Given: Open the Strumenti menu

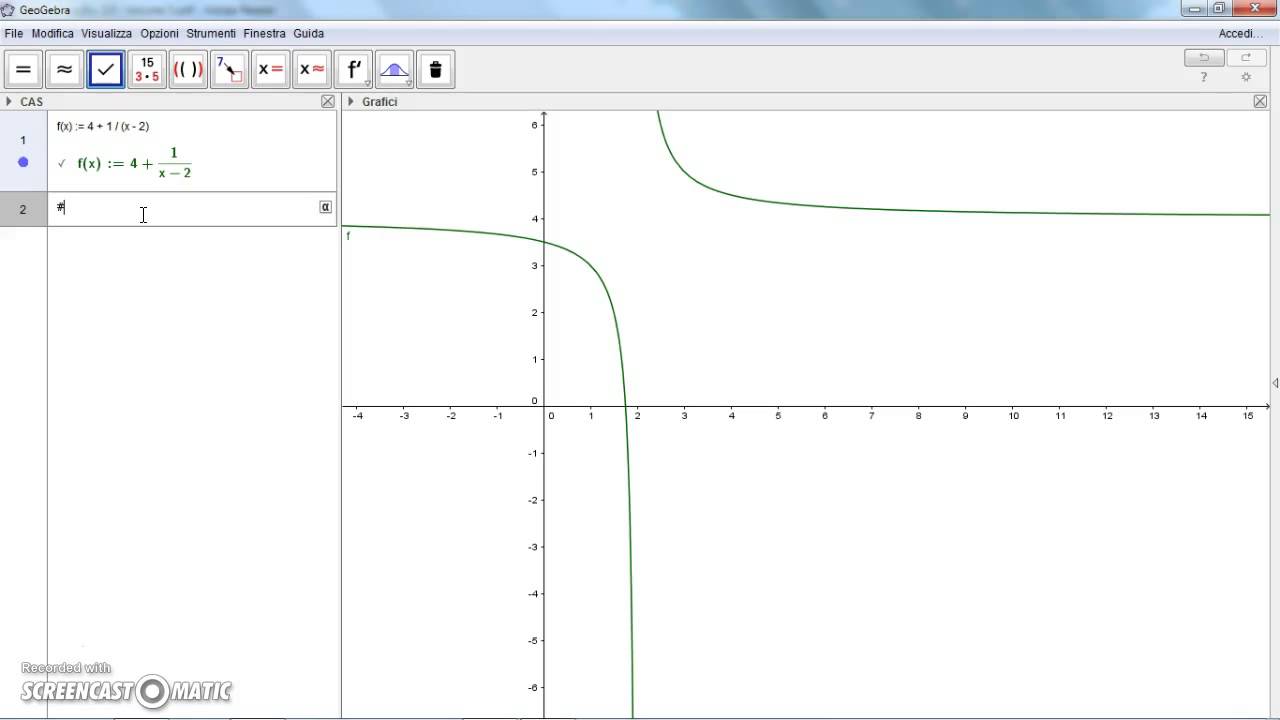Looking at the screenshot, I should coord(211,33).
